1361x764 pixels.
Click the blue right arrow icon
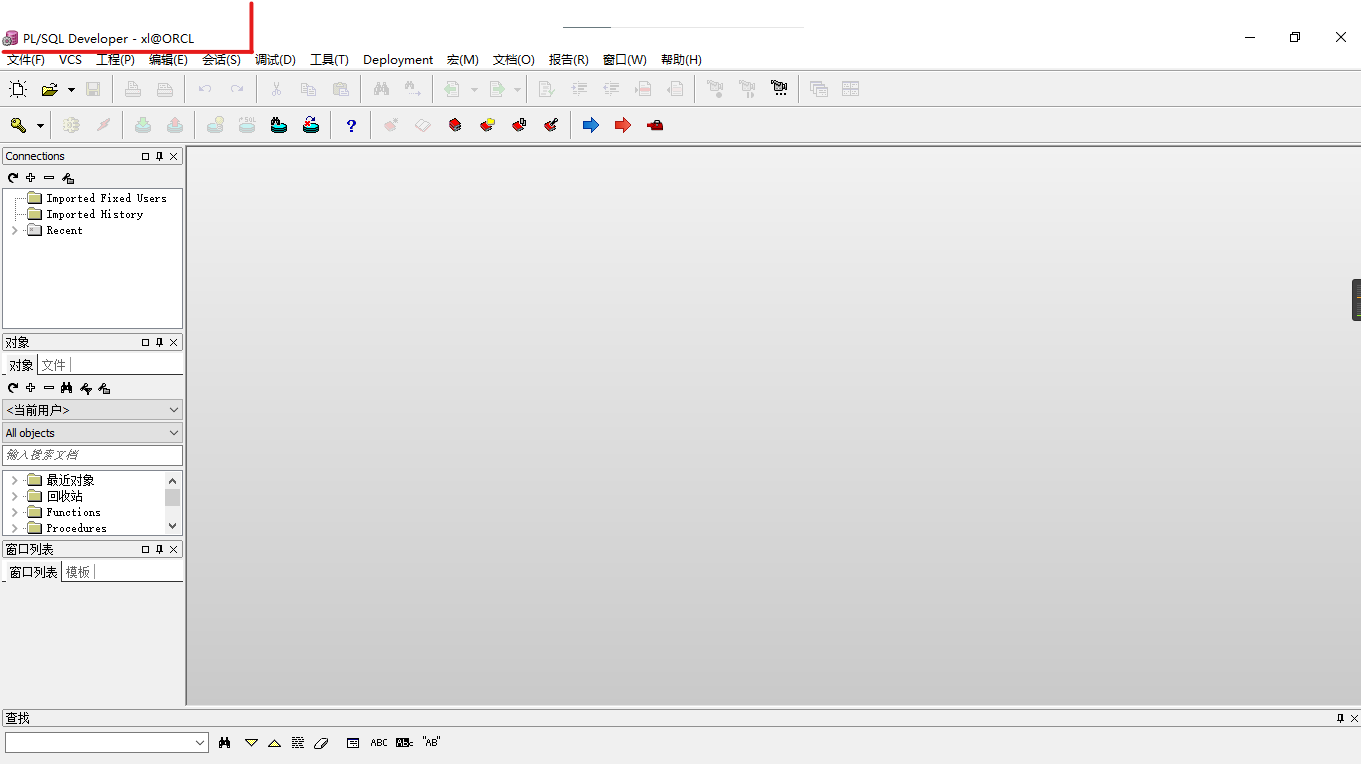pyautogui.click(x=591, y=125)
